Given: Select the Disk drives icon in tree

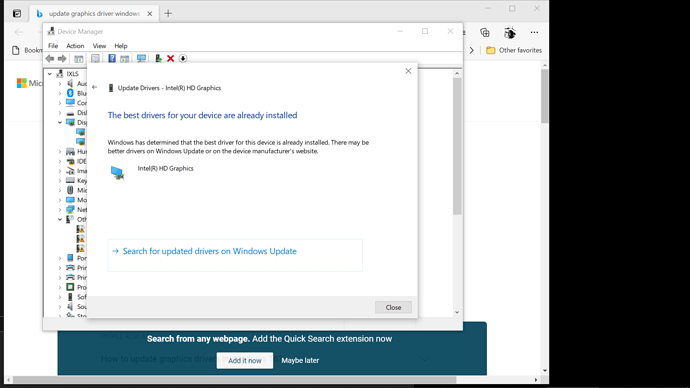Looking at the screenshot, I should tap(70, 113).
